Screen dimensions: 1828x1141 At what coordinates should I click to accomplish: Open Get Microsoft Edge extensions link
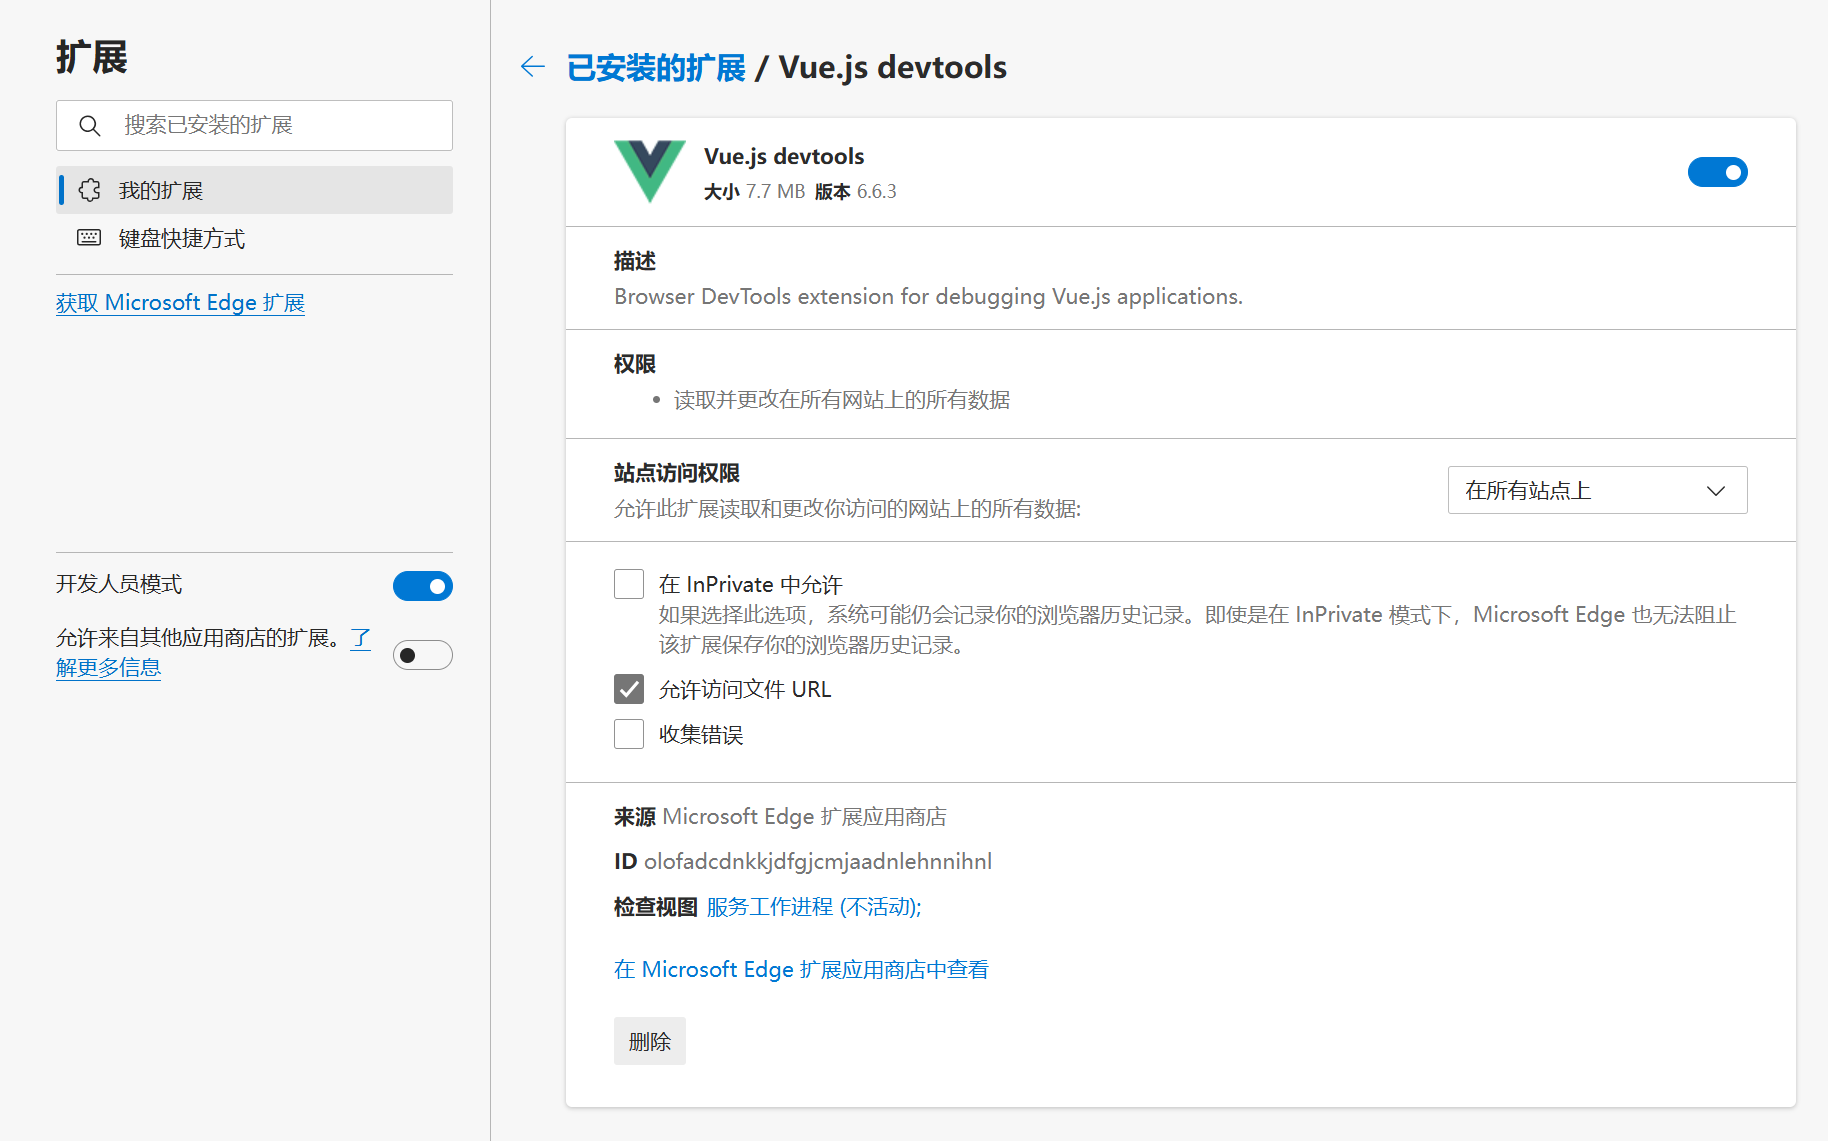click(x=180, y=303)
